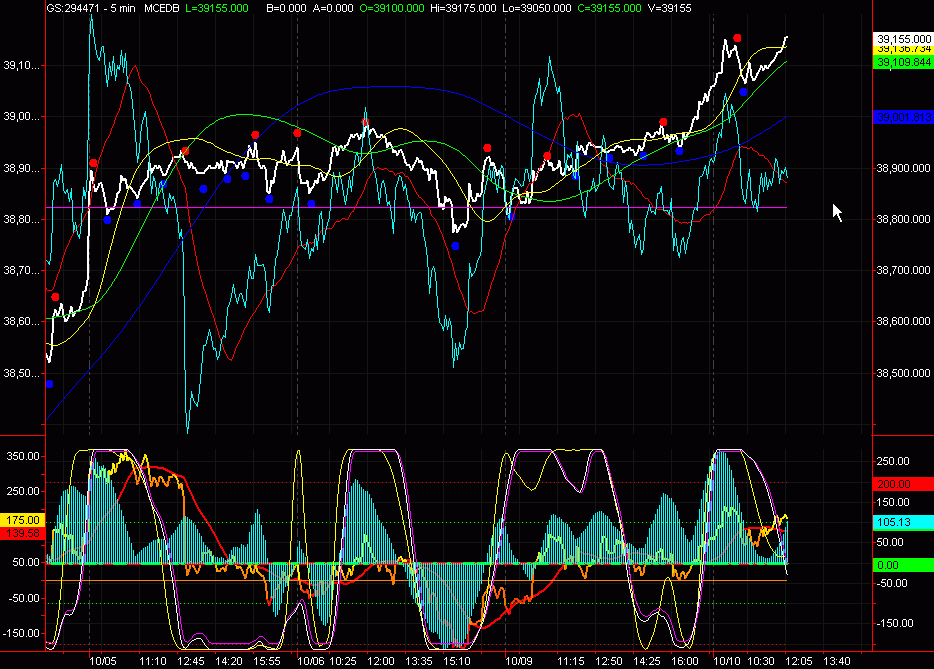Viewport: 934px width, 669px height.
Task: Click the V=39155 volume value
Action: click(x=669, y=8)
